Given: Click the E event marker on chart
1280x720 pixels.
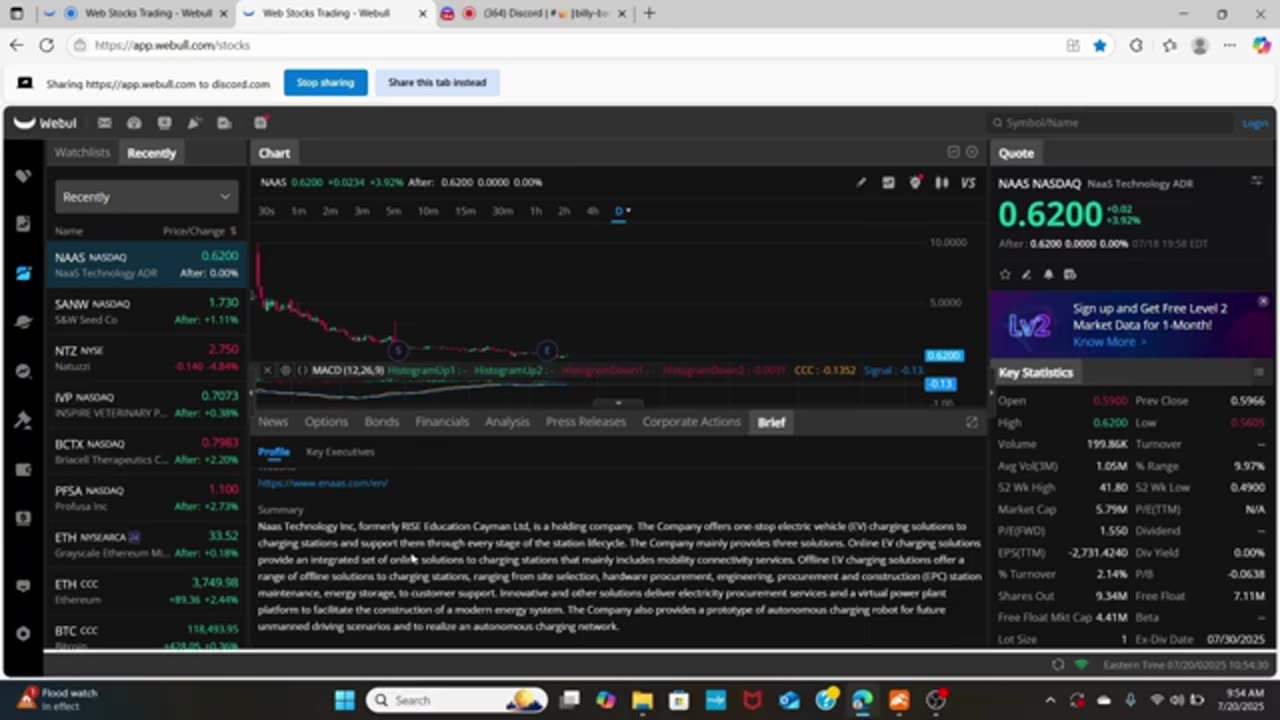Looking at the screenshot, I should coord(546,350).
